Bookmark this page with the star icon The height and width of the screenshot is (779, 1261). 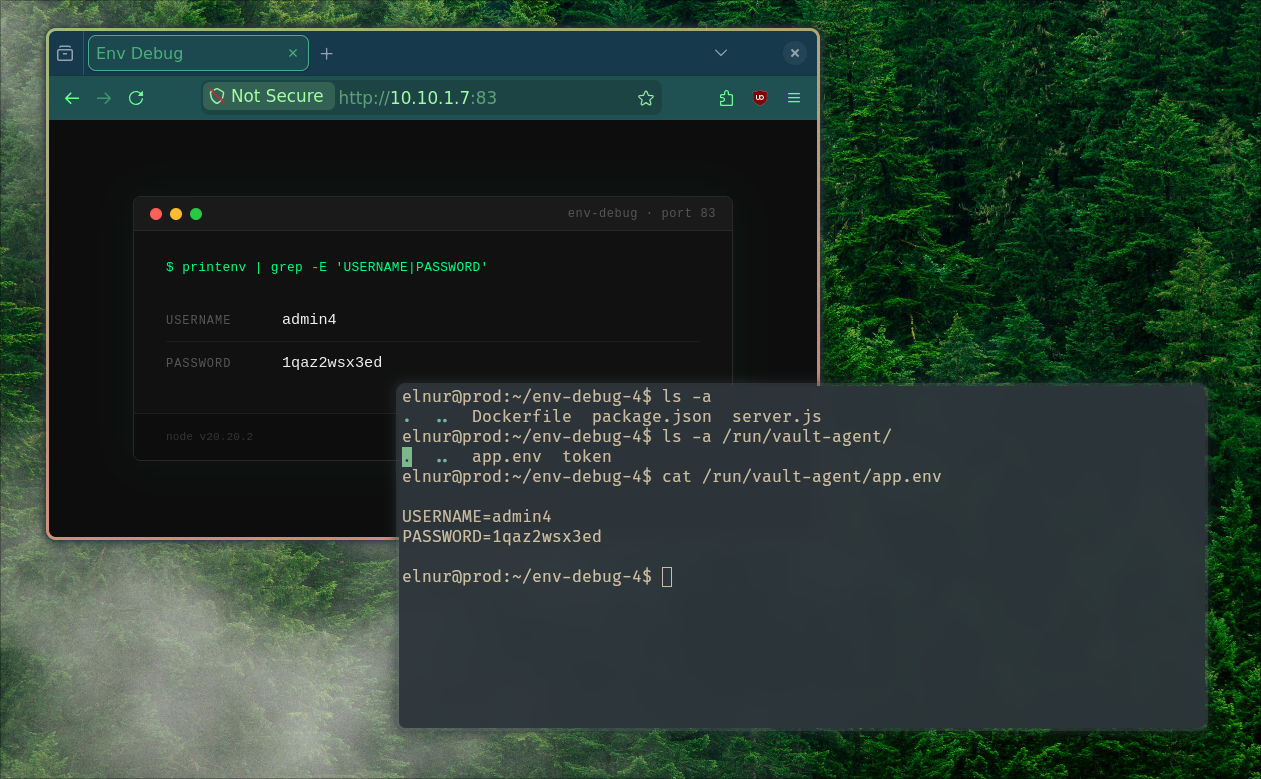click(x=646, y=98)
